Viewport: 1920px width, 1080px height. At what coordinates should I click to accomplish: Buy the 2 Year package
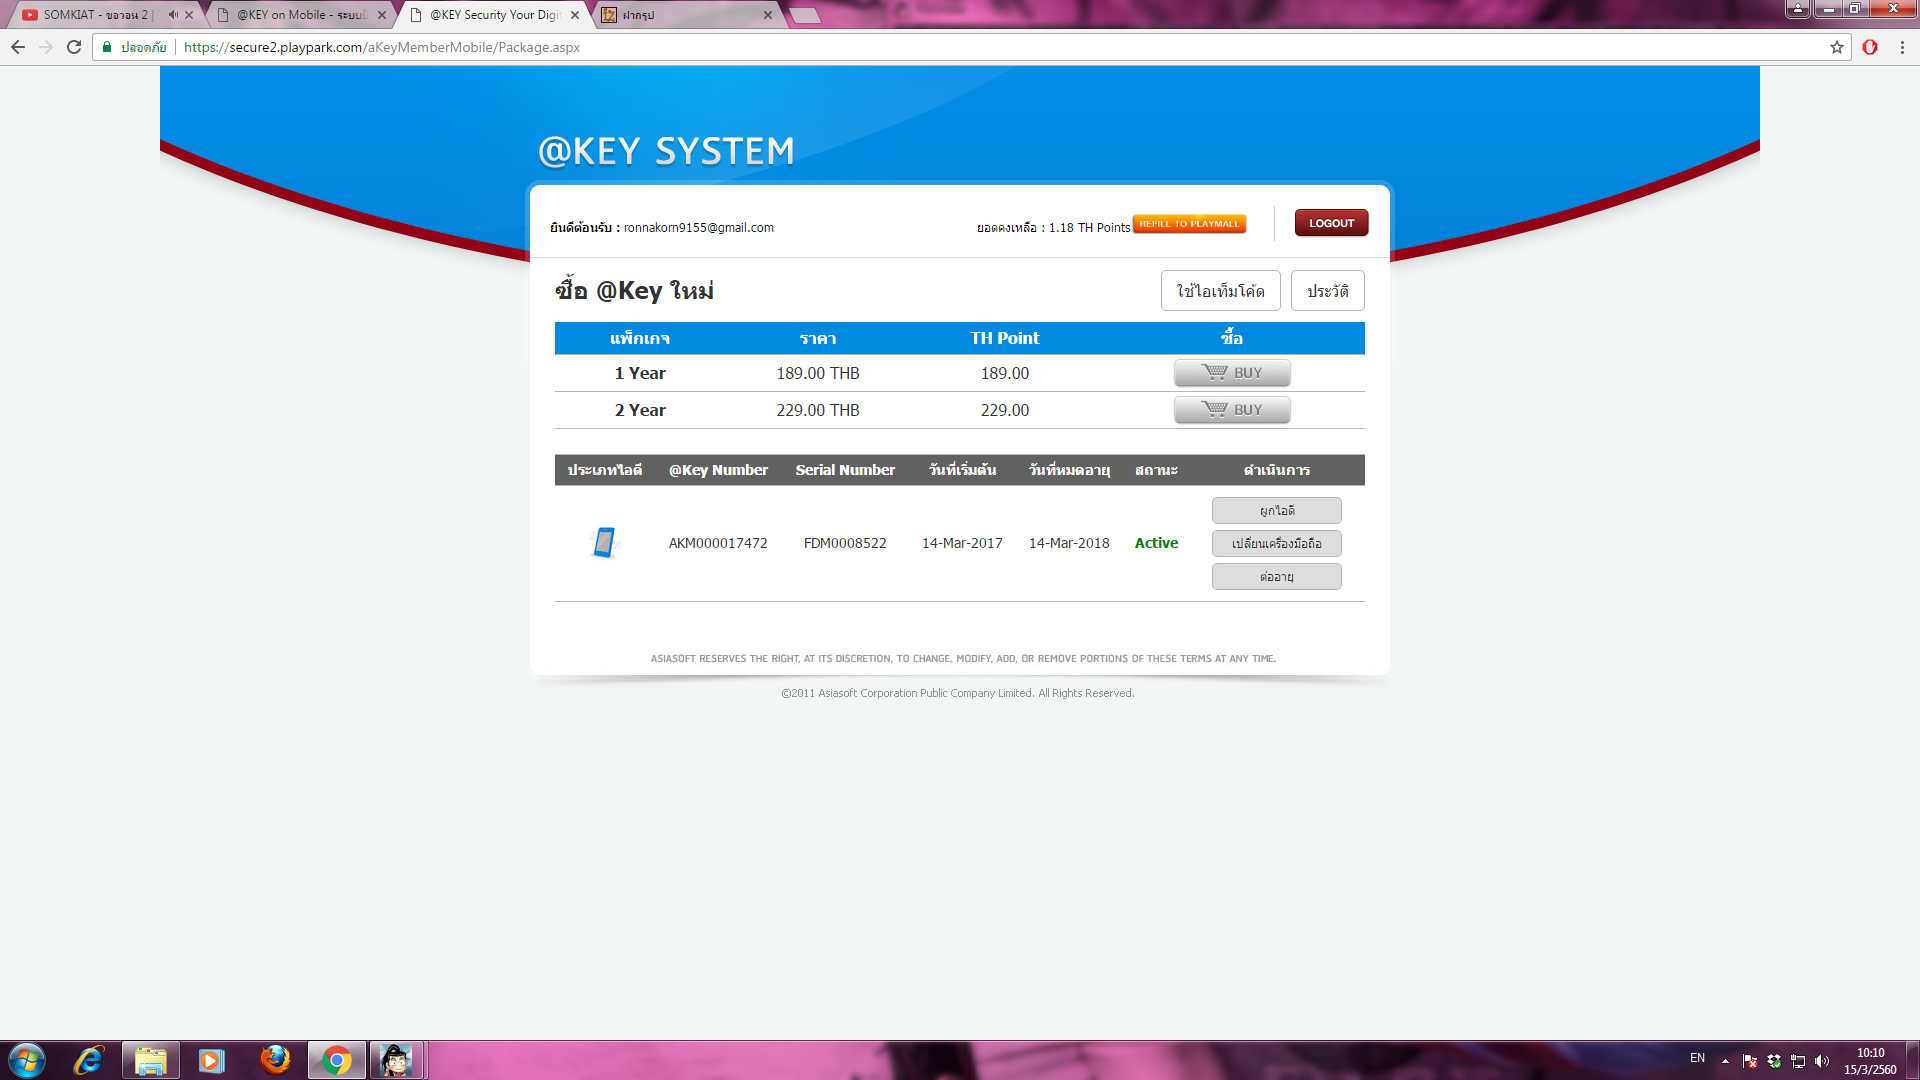point(1232,410)
